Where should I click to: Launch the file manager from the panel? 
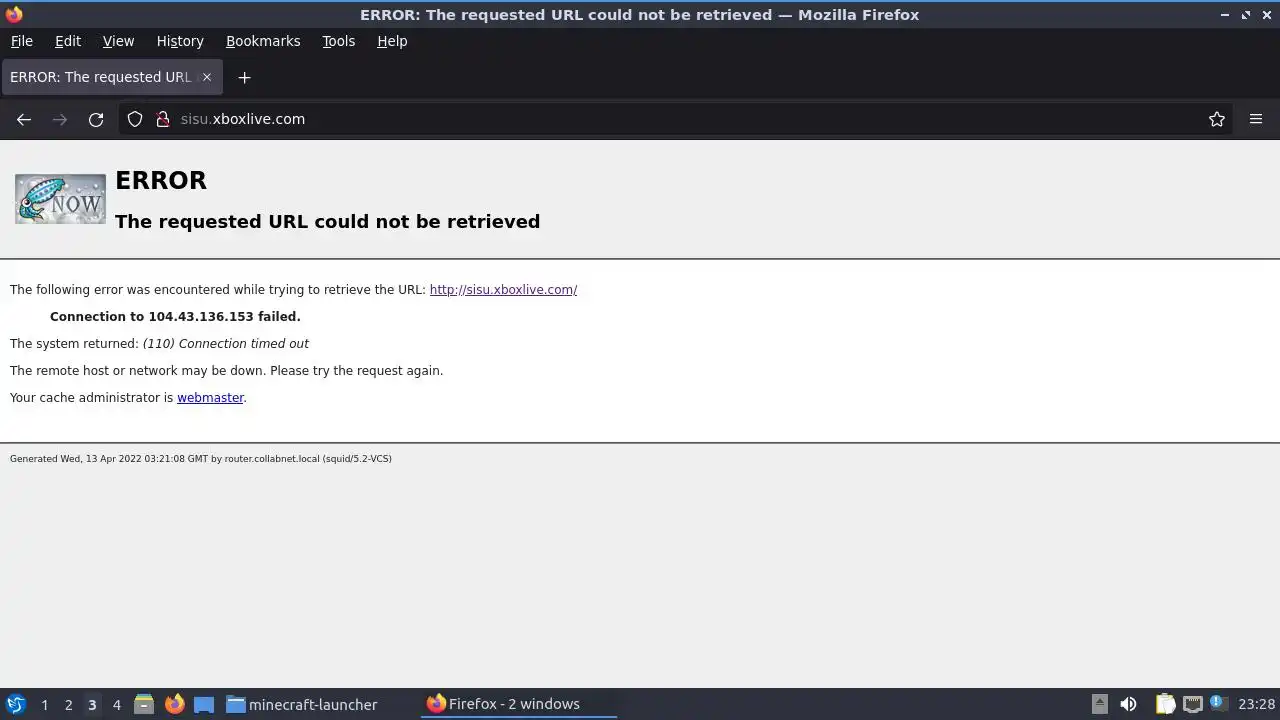coord(144,704)
